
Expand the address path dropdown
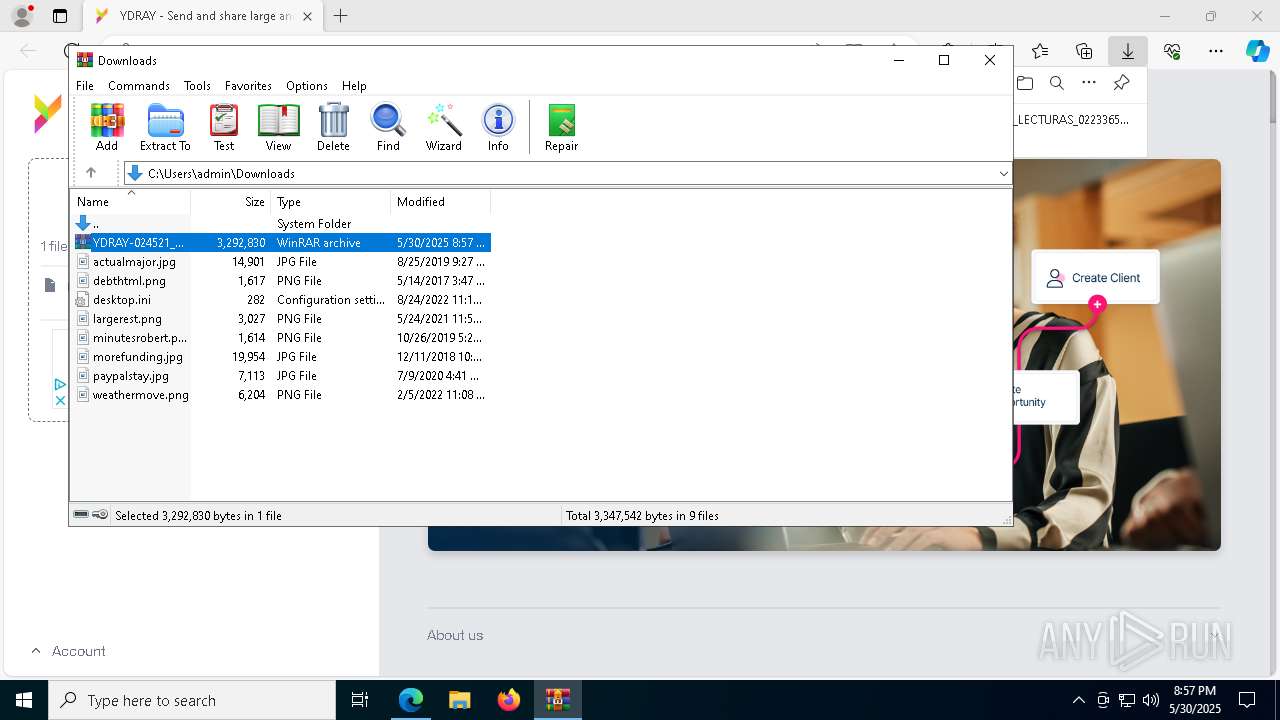coord(1003,174)
